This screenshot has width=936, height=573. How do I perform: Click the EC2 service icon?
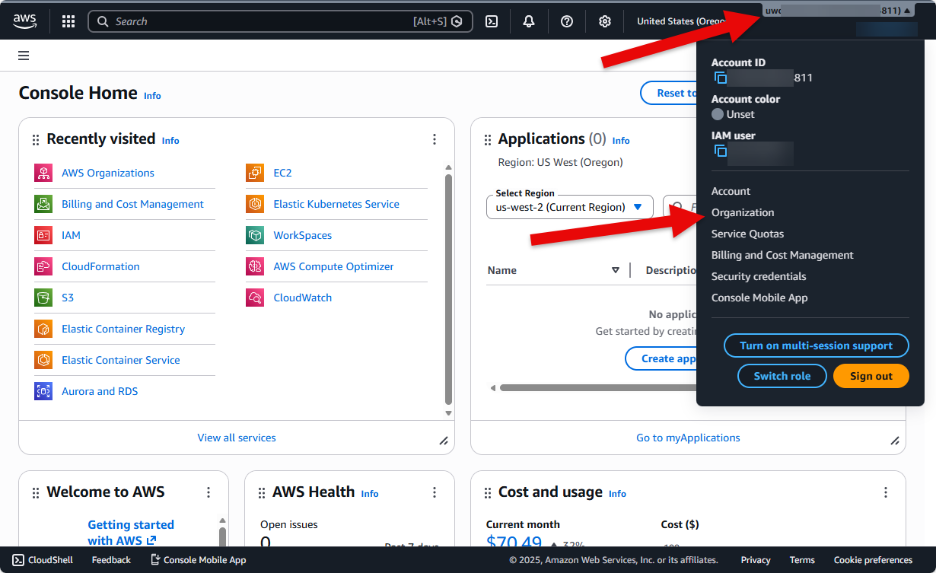click(255, 173)
